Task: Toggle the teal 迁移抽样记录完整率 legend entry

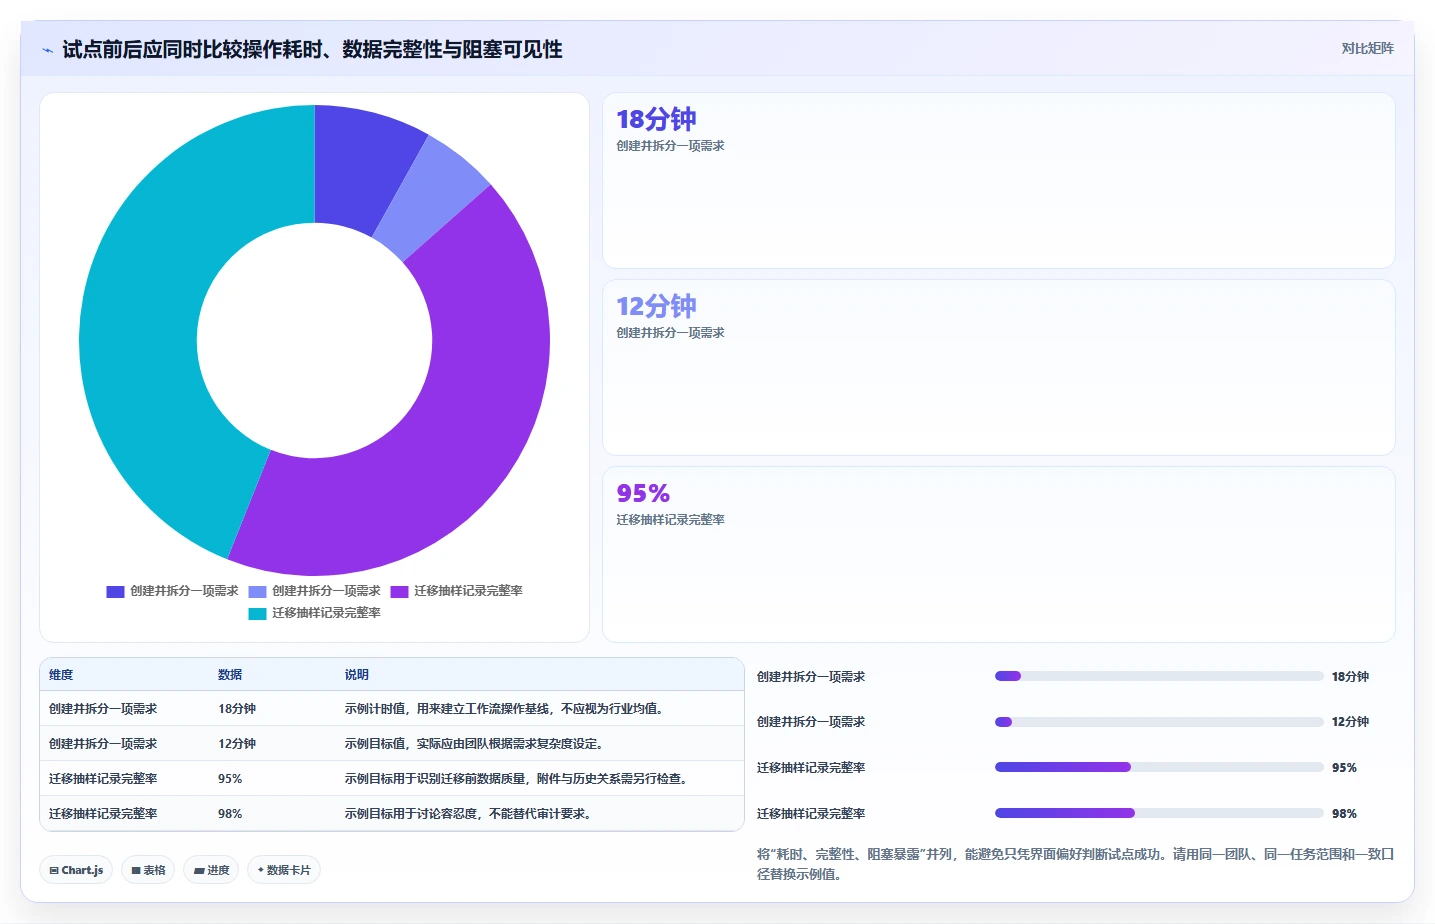Action: point(314,613)
